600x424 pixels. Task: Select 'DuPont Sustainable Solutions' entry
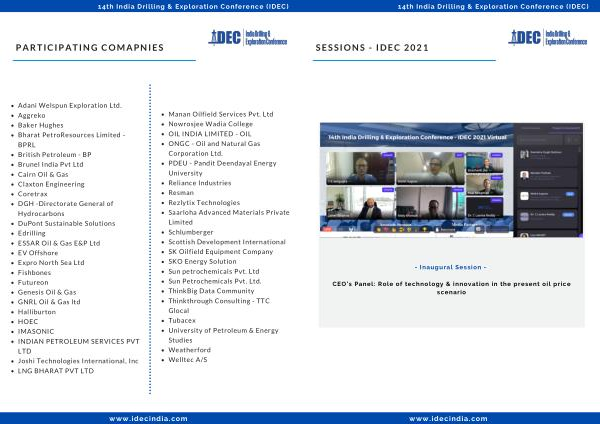[67, 223]
